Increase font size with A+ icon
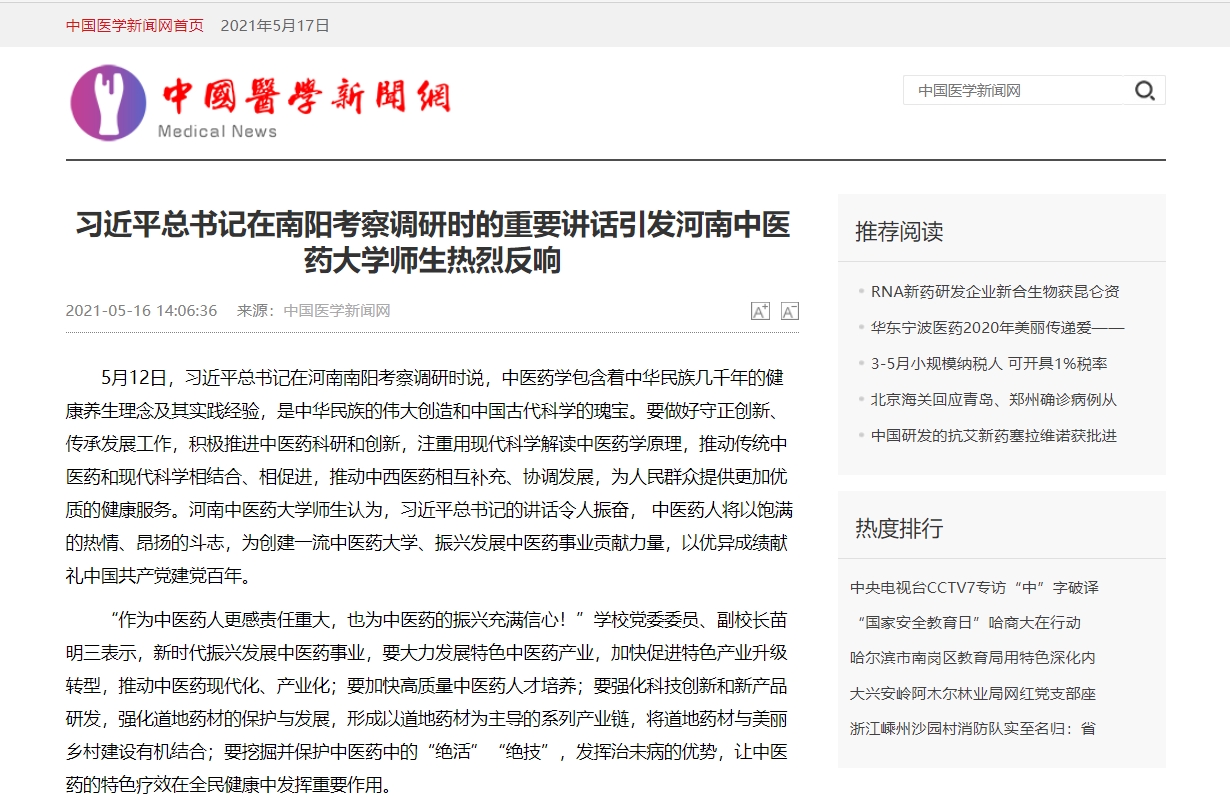This screenshot has width=1230, height=812. (760, 311)
